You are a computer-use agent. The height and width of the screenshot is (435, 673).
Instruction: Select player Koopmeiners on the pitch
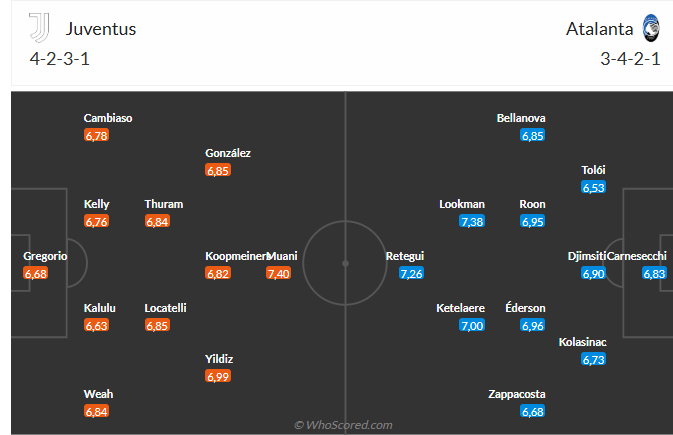pyautogui.click(x=237, y=256)
